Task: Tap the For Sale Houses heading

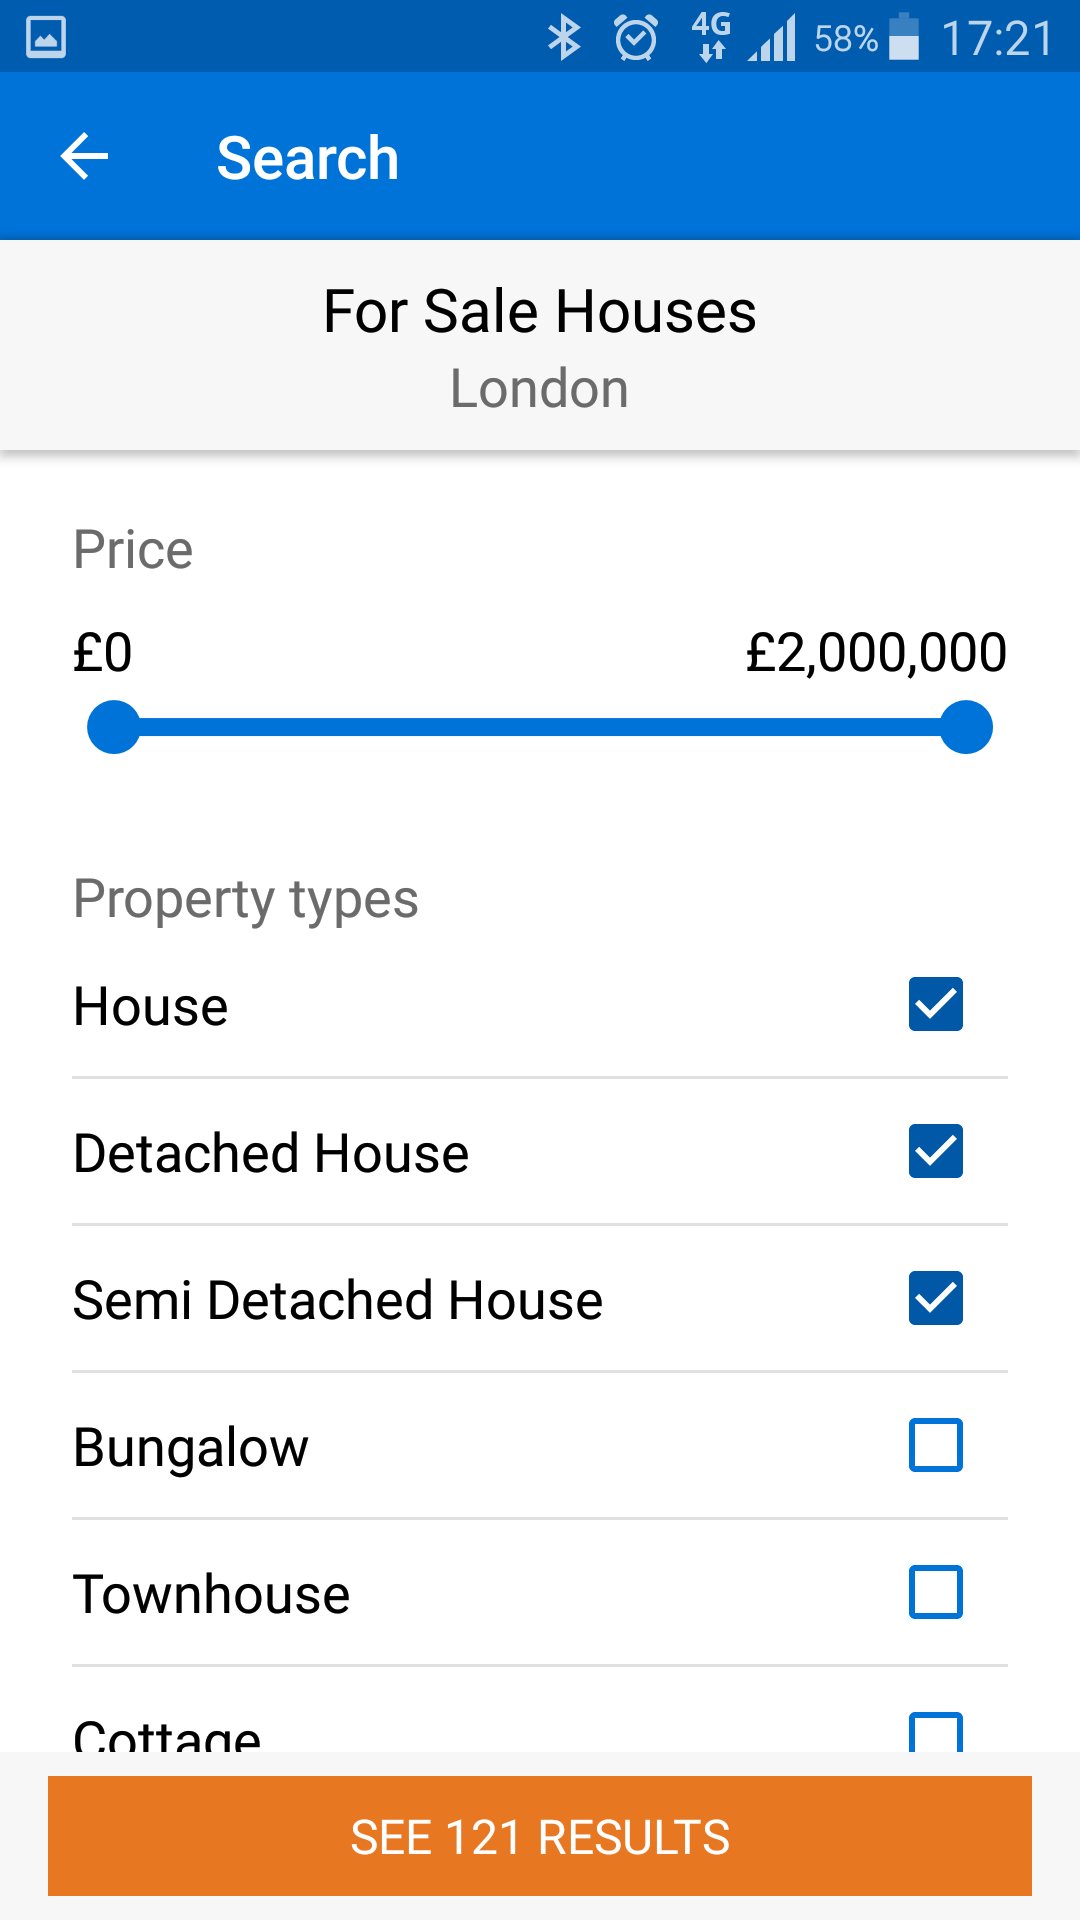Action: [540, 311]
